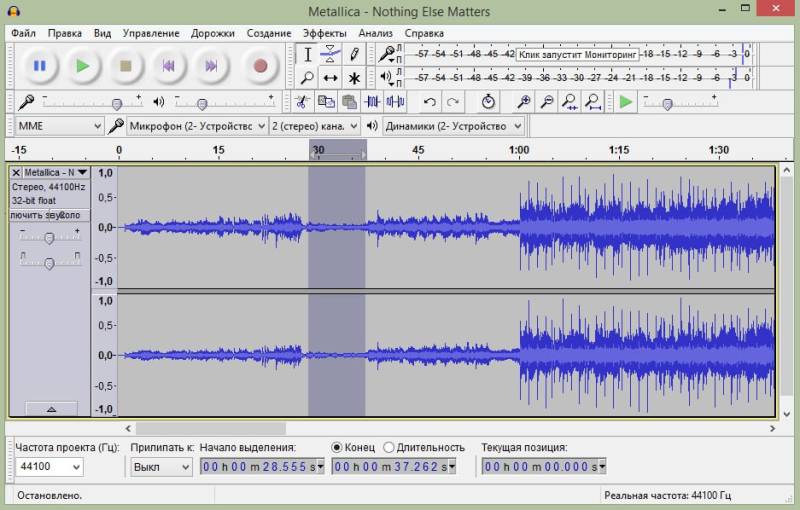Click the Undo arrow icon
The image size is (800, 510).
(x=430, y=101)
